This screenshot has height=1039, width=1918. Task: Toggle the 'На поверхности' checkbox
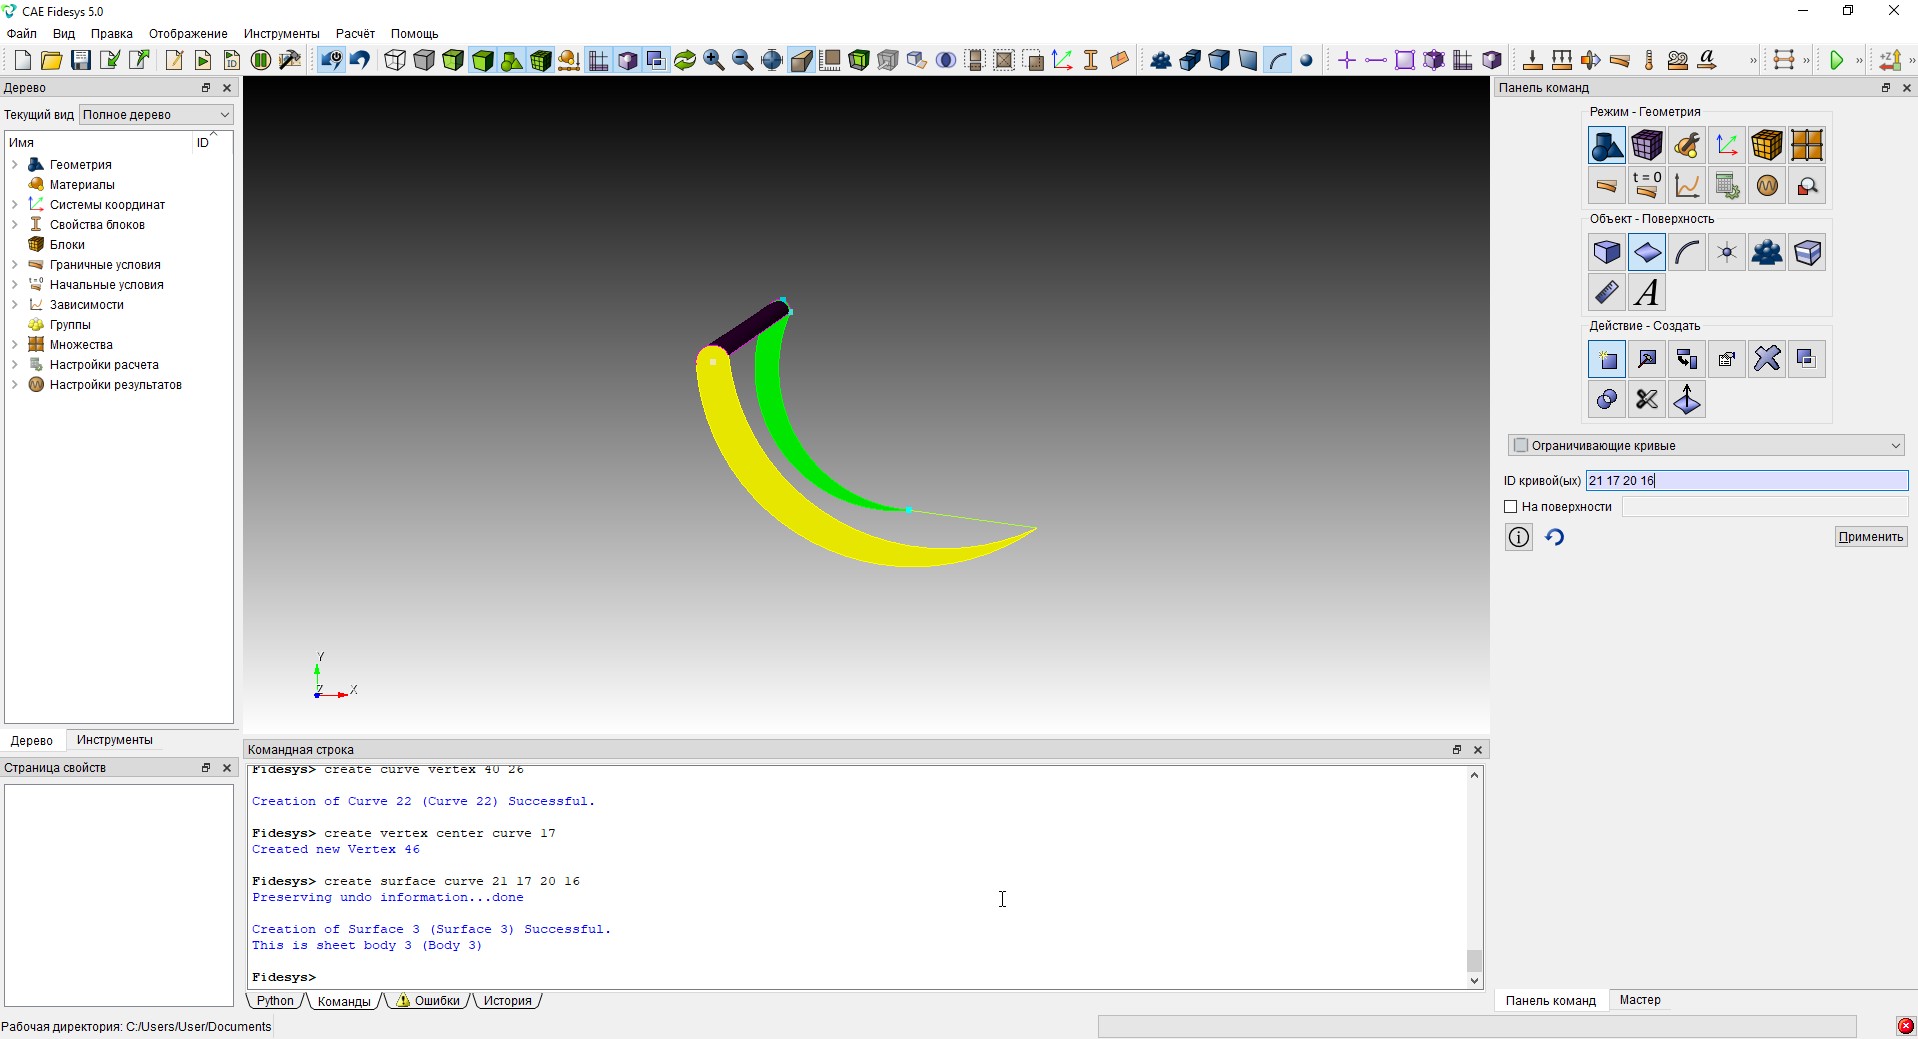[1511, 507]
